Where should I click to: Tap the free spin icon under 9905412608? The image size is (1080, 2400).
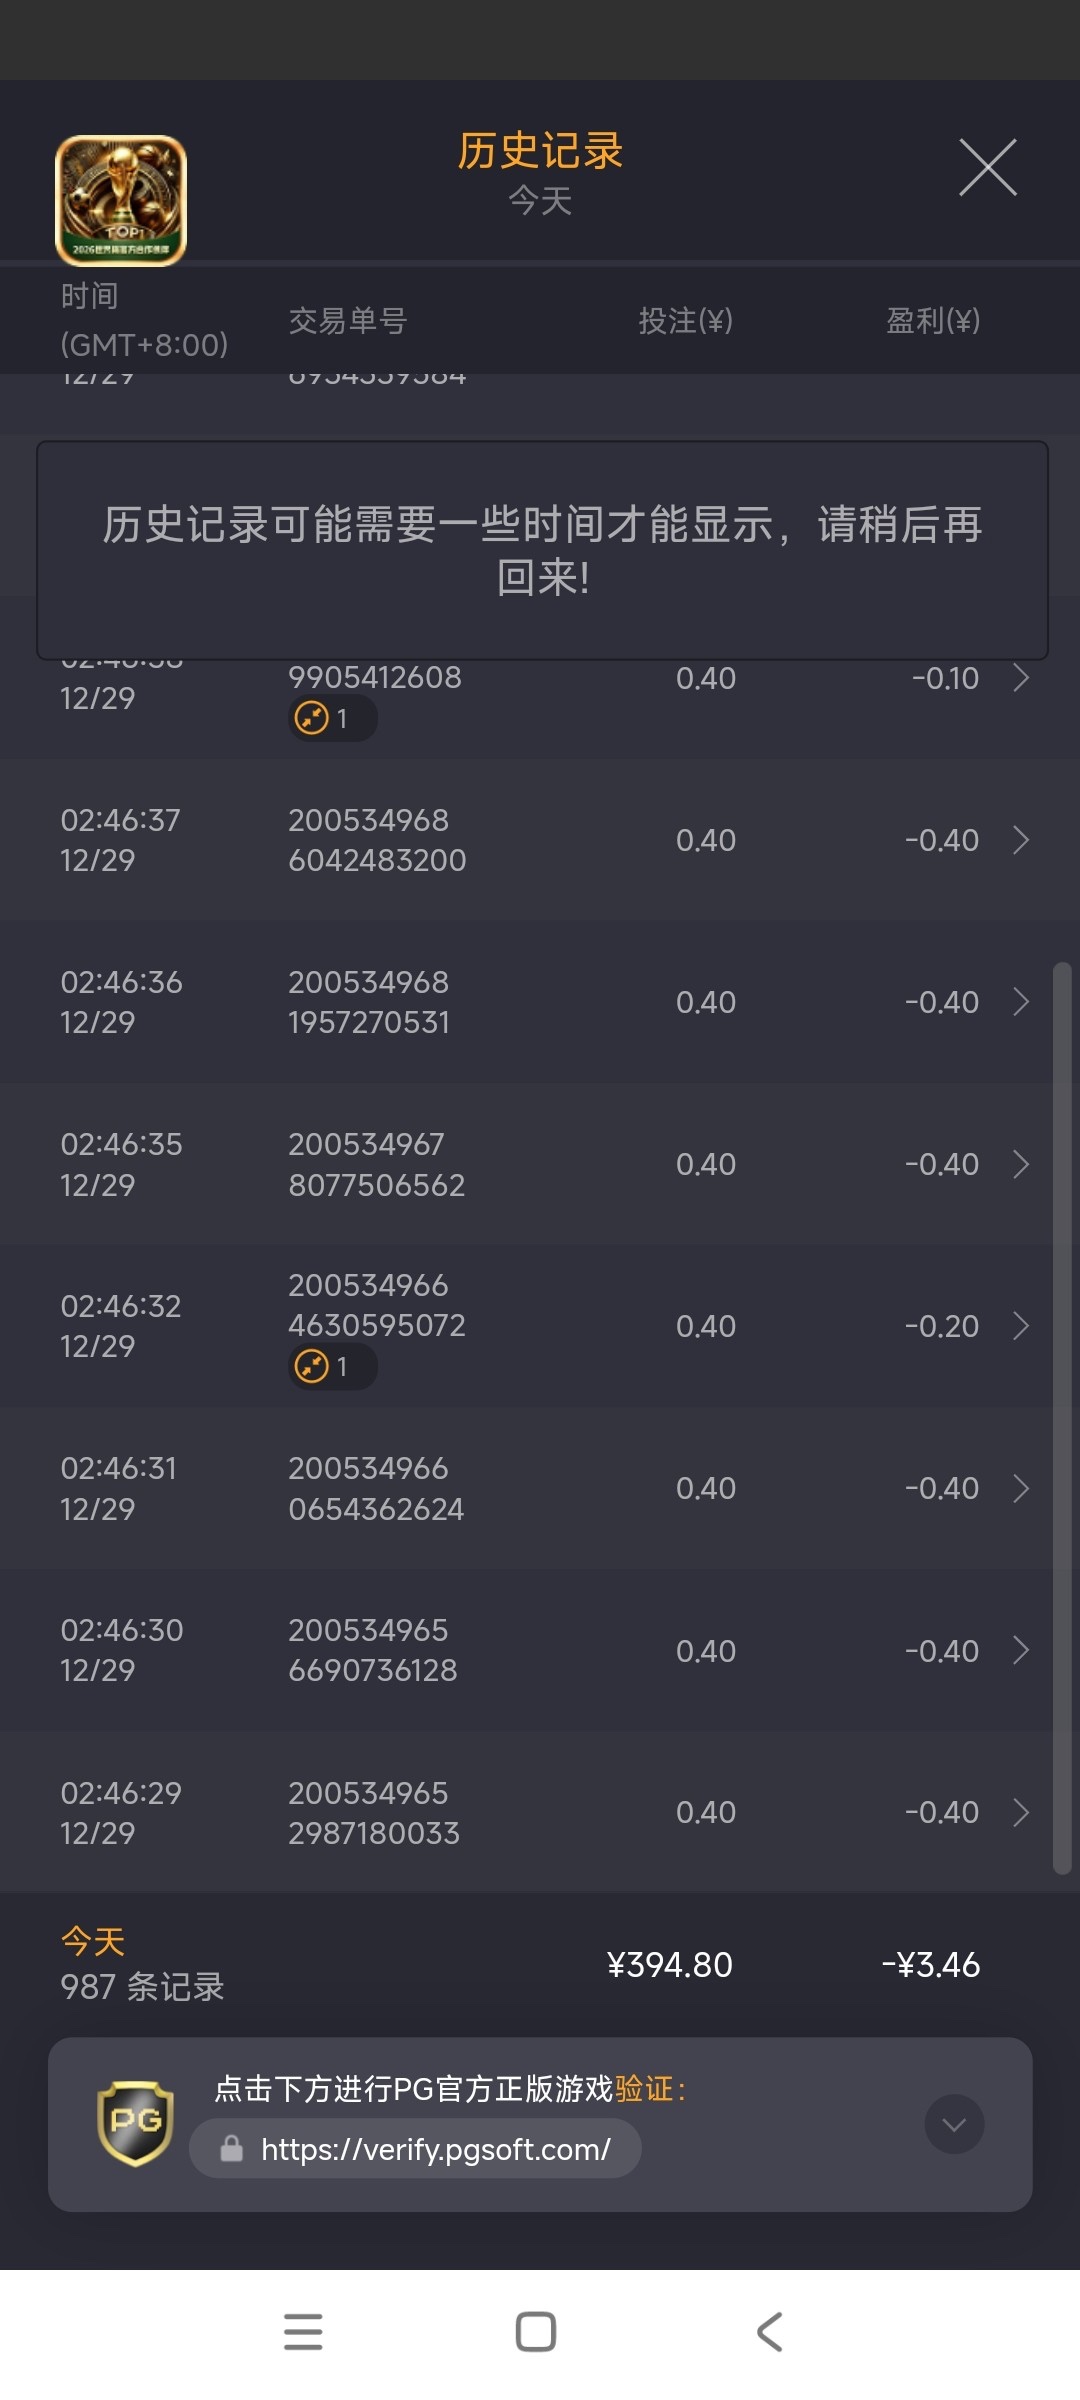tap(312, 718)
